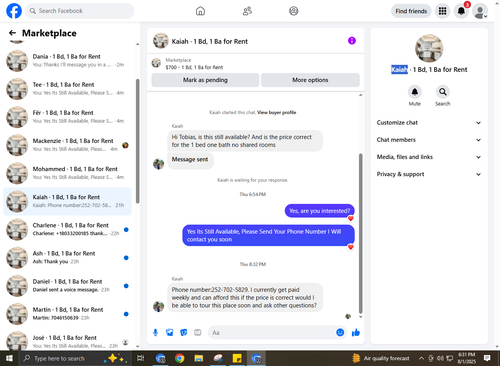Open Sticky Notes from the taskbar
500x366 pixels.
pos(237,358)
